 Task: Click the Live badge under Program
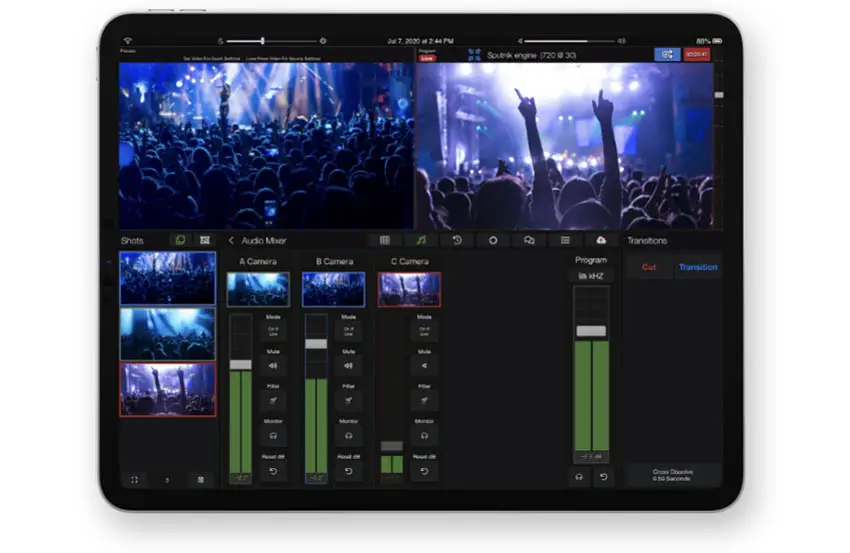[x=427, y=58]
